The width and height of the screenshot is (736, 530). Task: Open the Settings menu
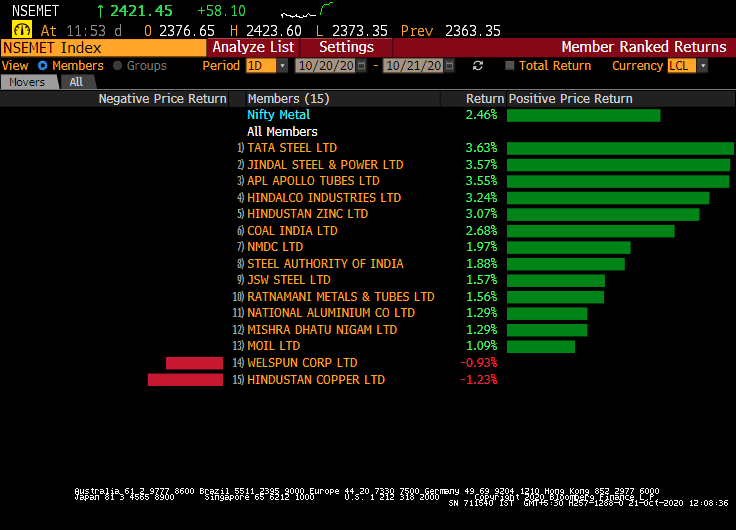(x=346, y=47)
